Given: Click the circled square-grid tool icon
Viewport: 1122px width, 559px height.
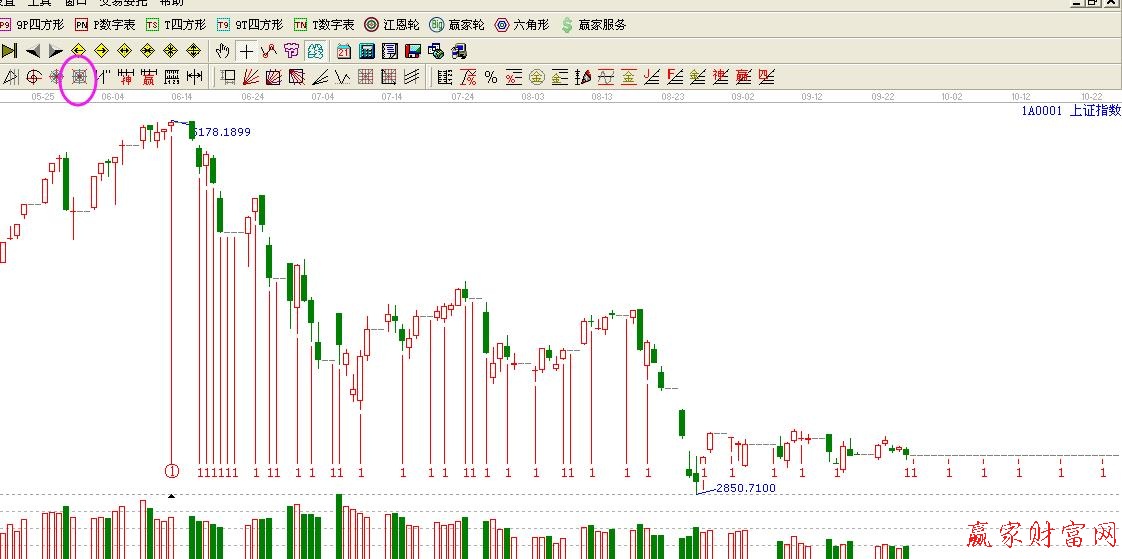Looking at the screenshot, I should pyautogui.click(x=78, y=77).
